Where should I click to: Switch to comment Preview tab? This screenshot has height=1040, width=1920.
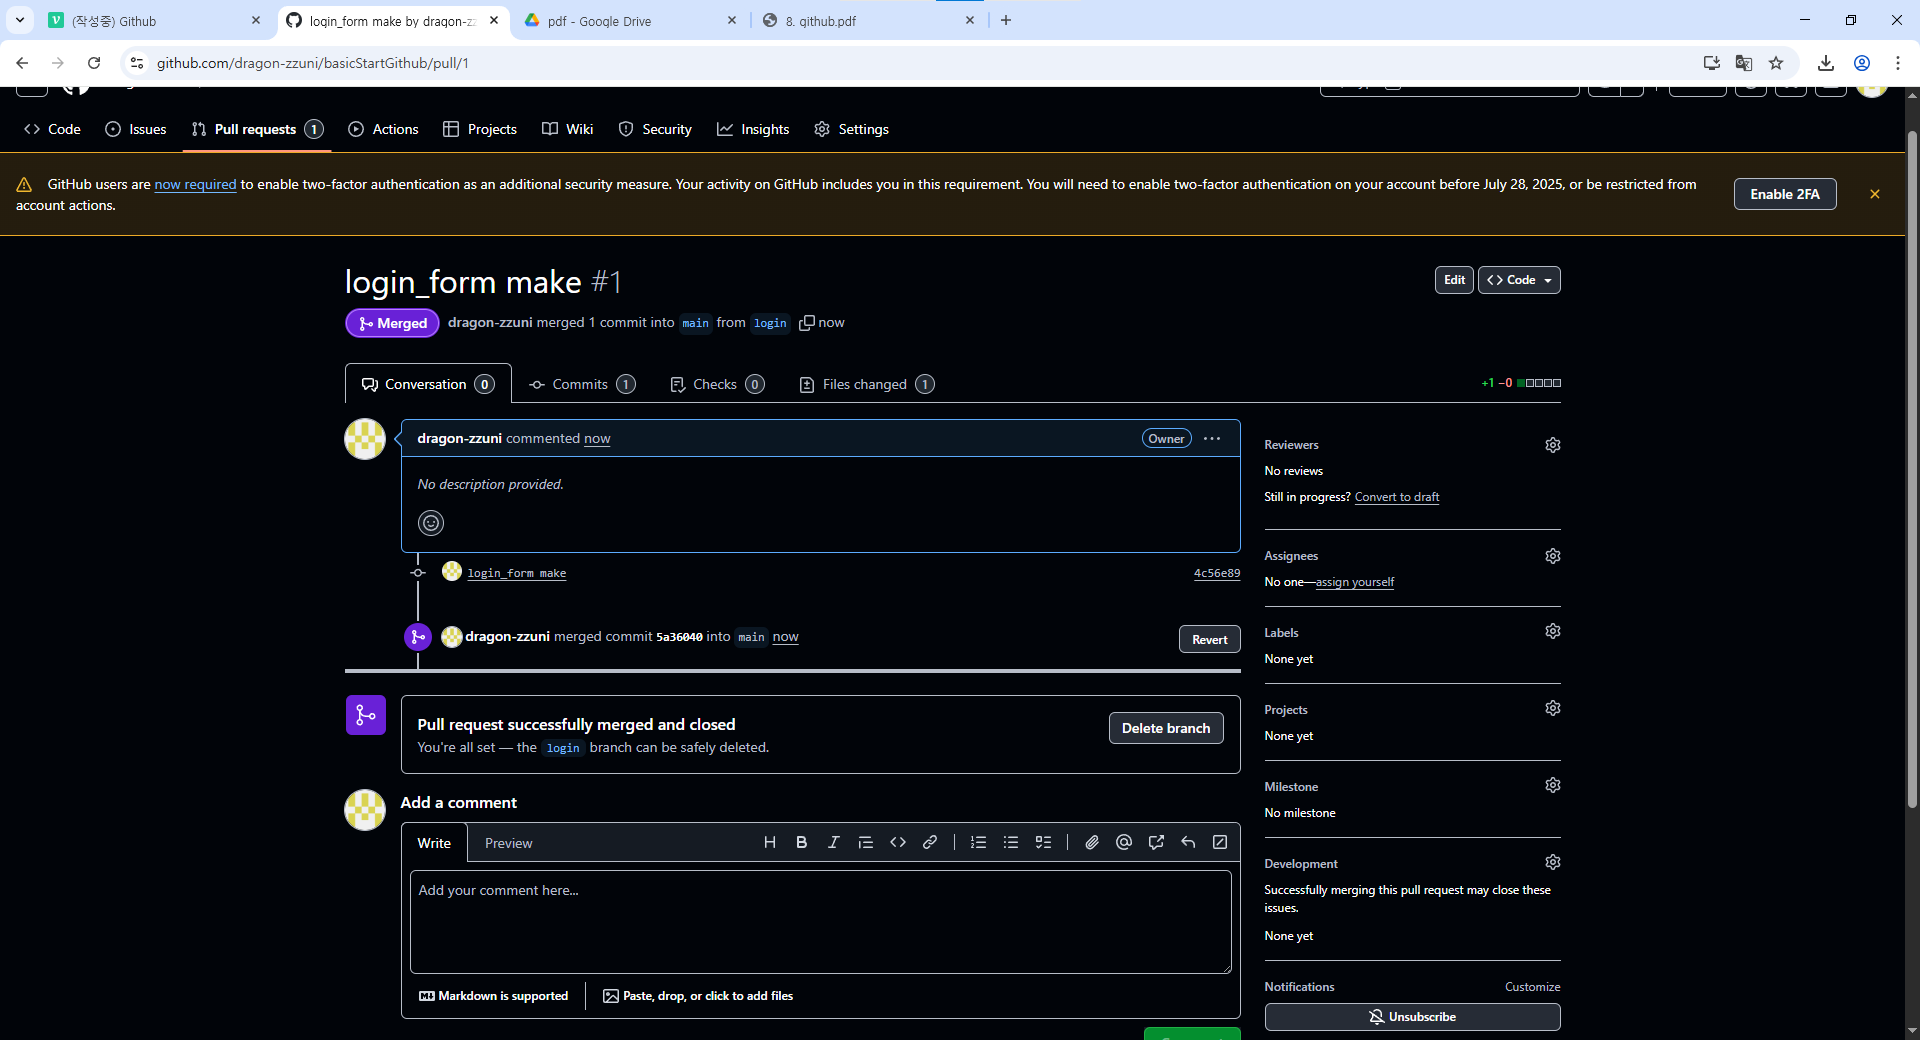click(x=508, y=843)
